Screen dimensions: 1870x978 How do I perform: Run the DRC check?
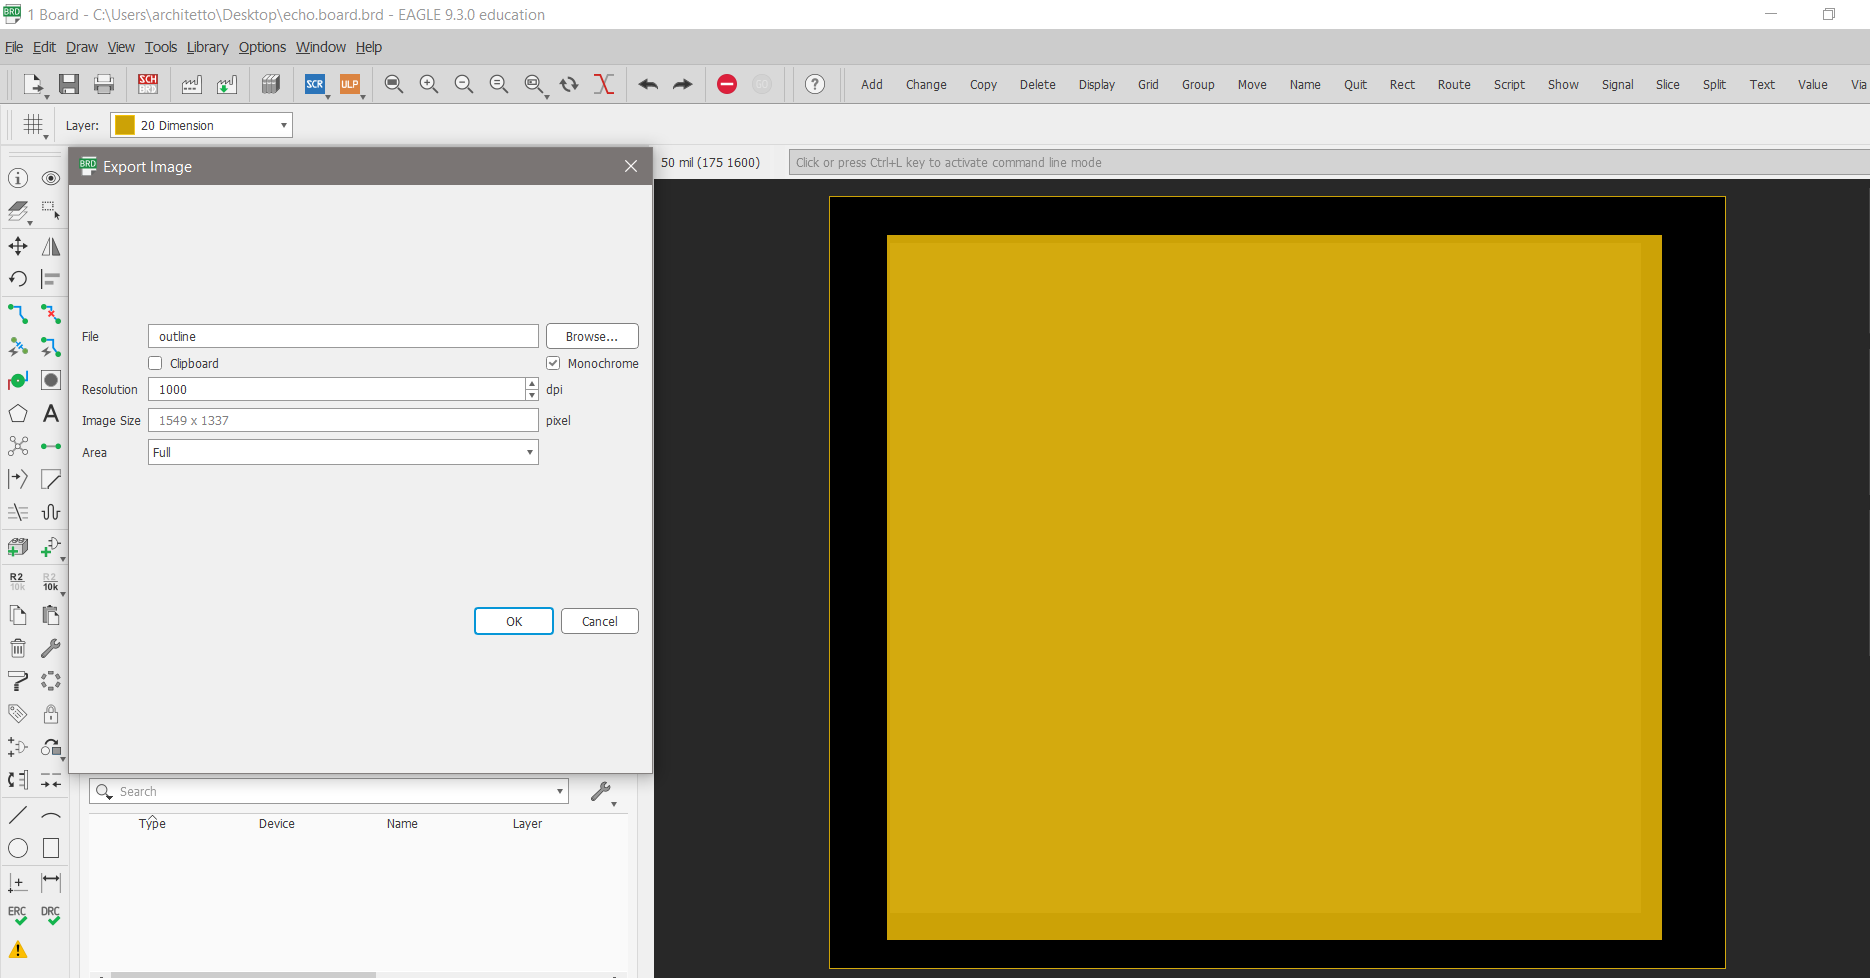coord(51,915)
